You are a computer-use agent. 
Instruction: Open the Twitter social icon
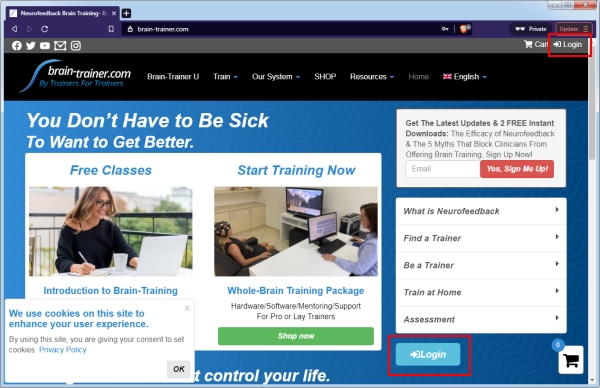31,46
